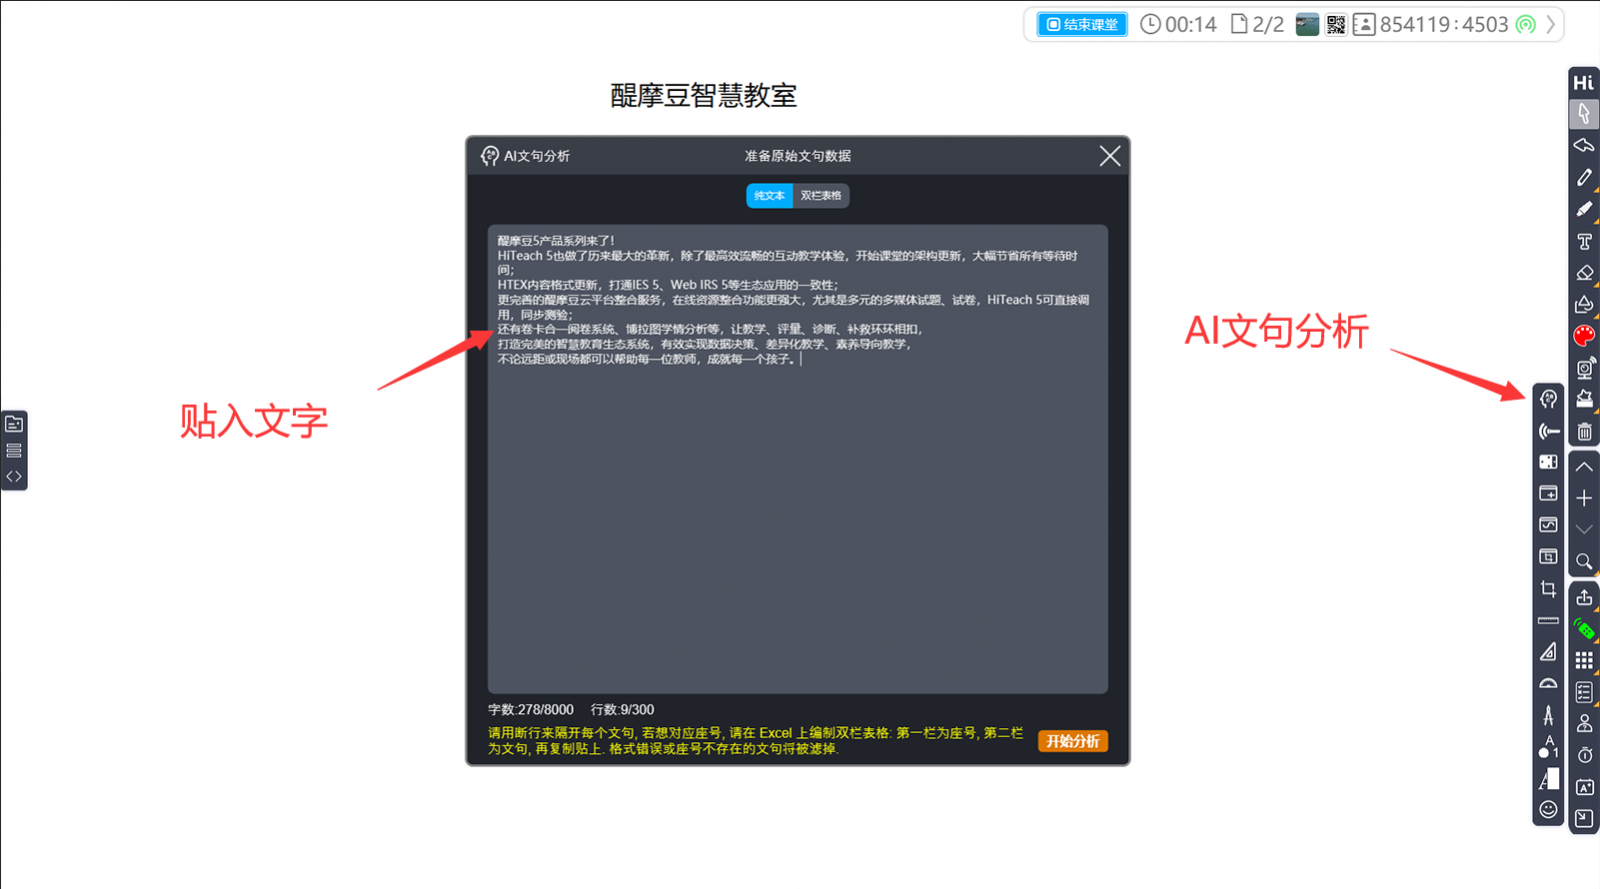Viewport: 1600px width, 889px height.
Task: Click the trash can delete icon
Action: pyautogui.click(x=1584, y=432)
